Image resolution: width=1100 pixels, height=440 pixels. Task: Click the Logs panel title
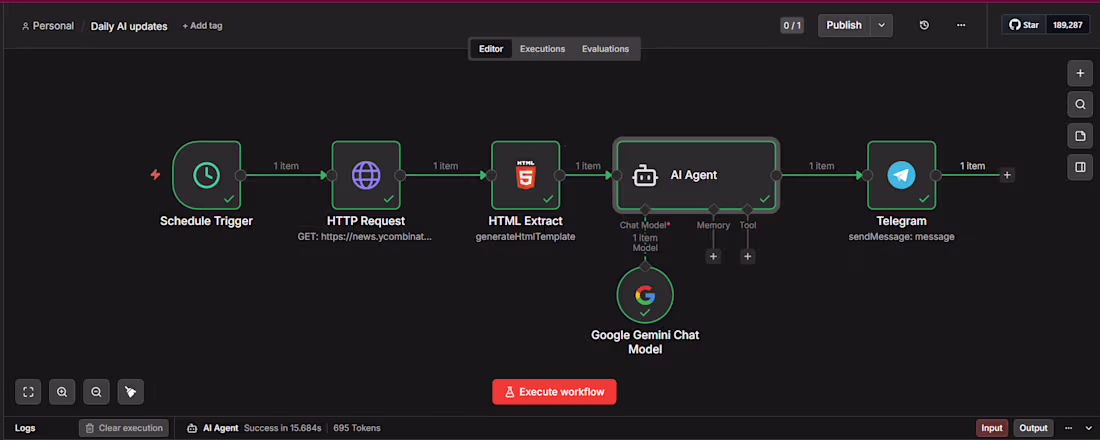pyautogui.click(x=25, y=427)
